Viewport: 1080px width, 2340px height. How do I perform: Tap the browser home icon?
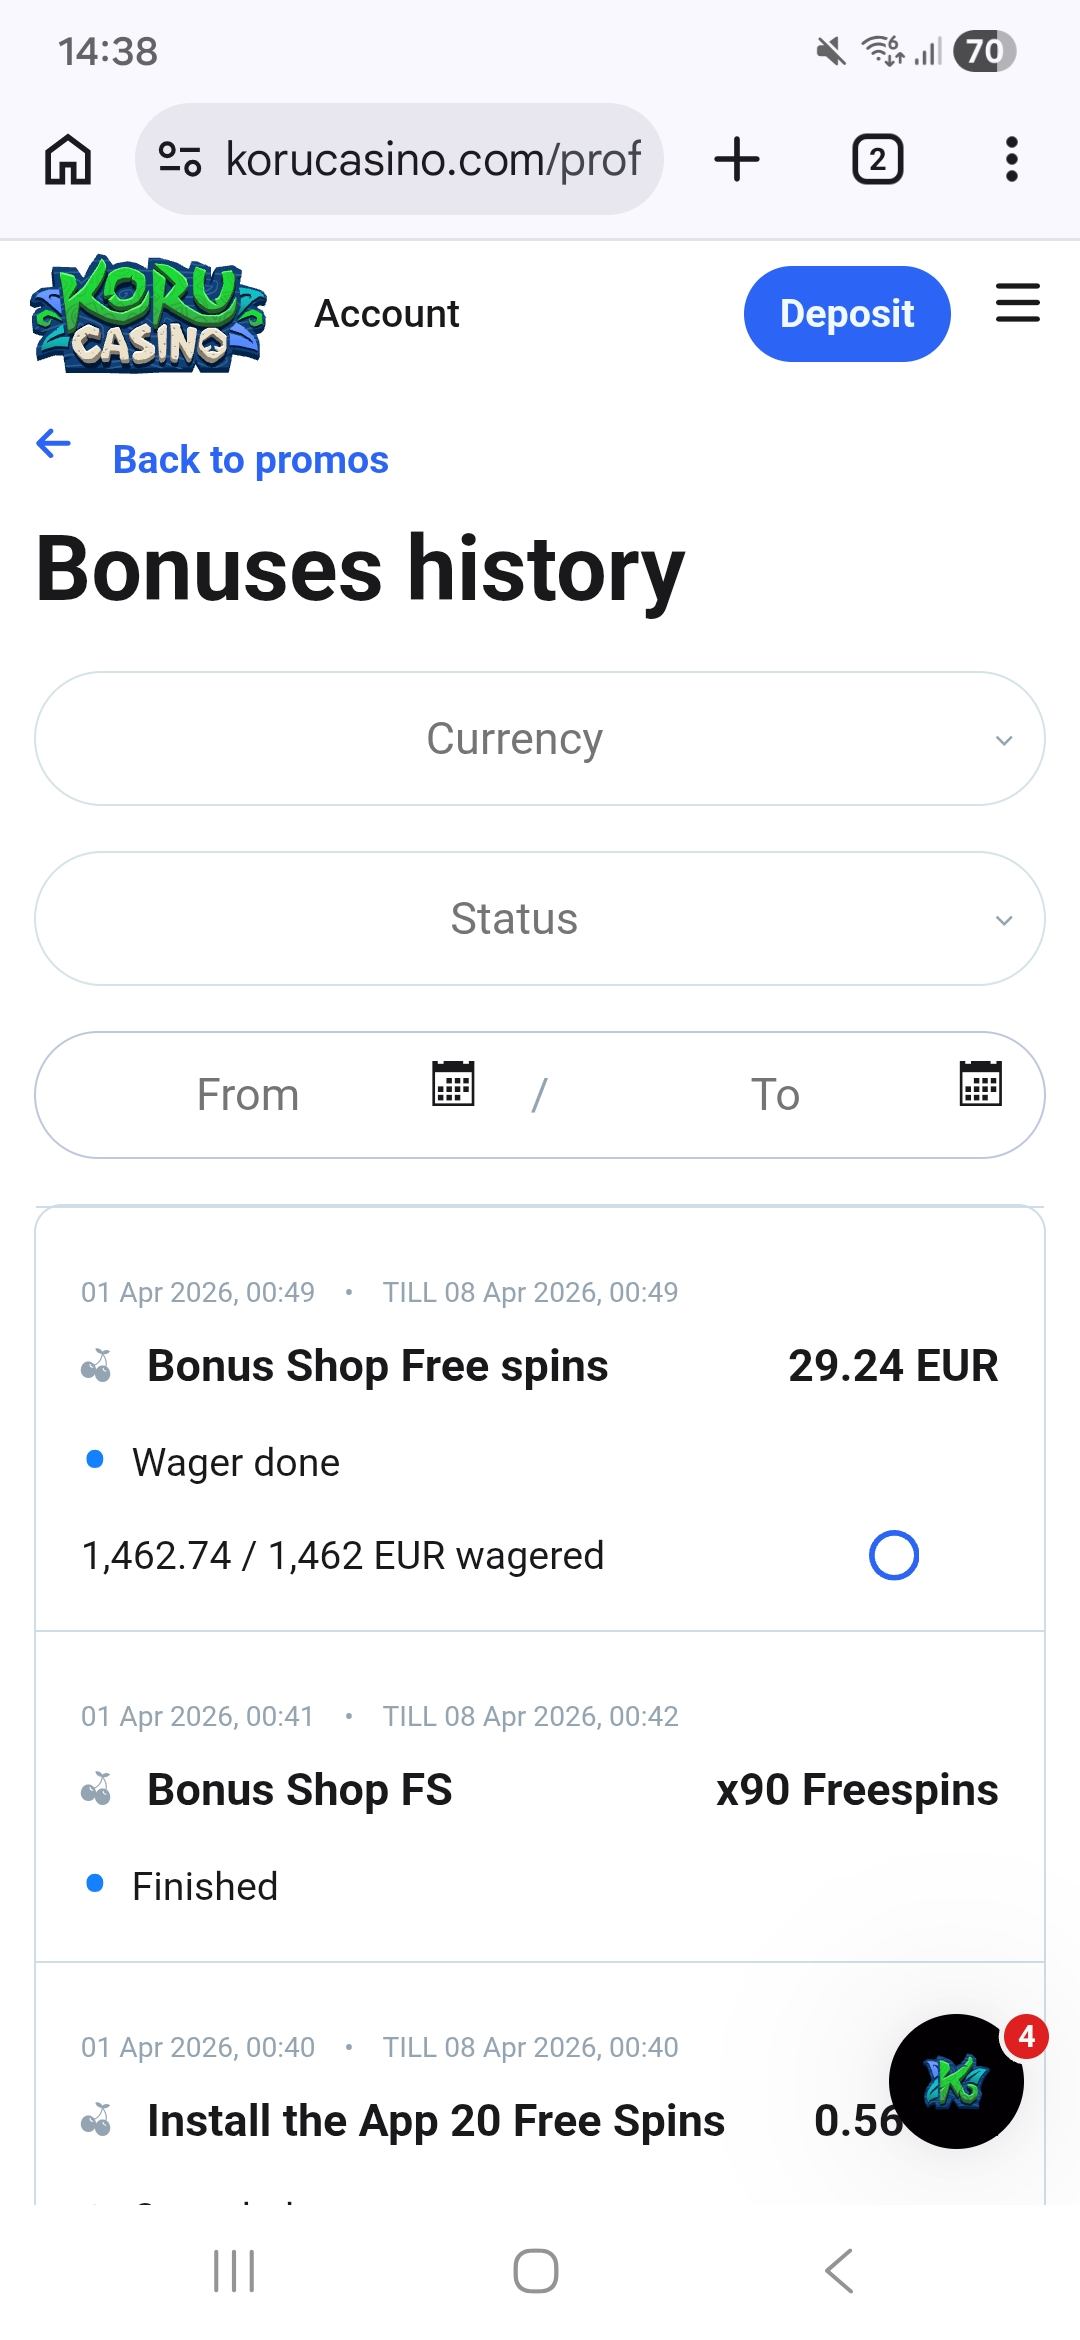point(68,160)
